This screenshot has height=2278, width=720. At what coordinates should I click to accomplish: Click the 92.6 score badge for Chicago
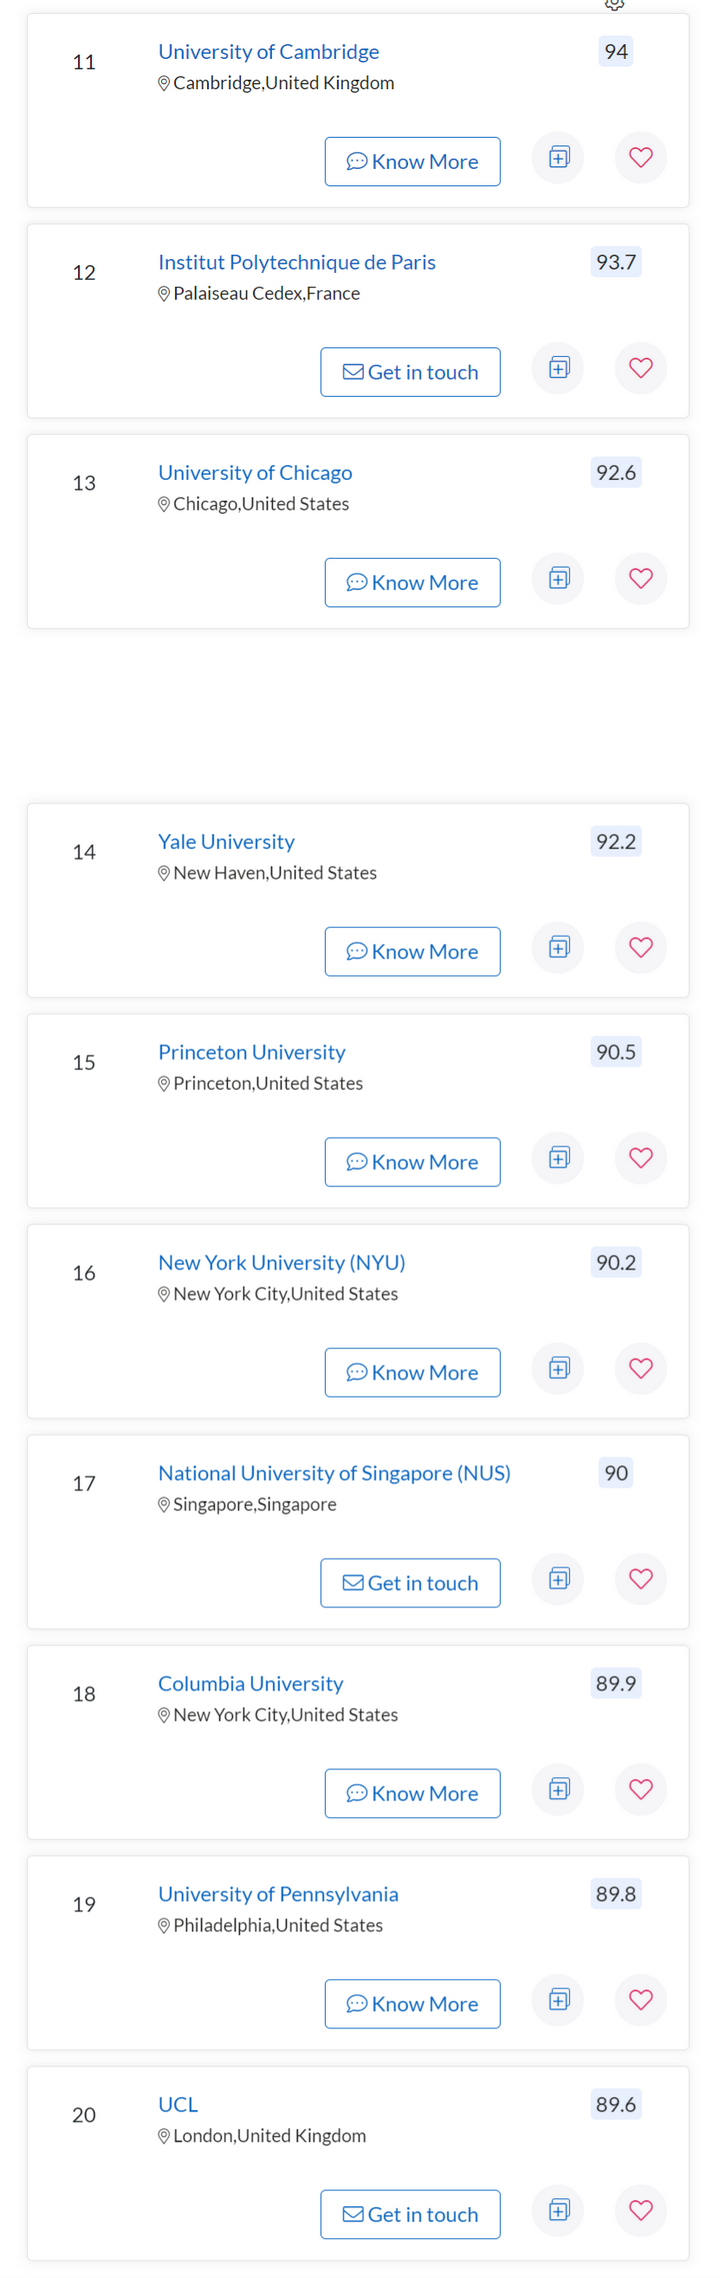(616, 472)
